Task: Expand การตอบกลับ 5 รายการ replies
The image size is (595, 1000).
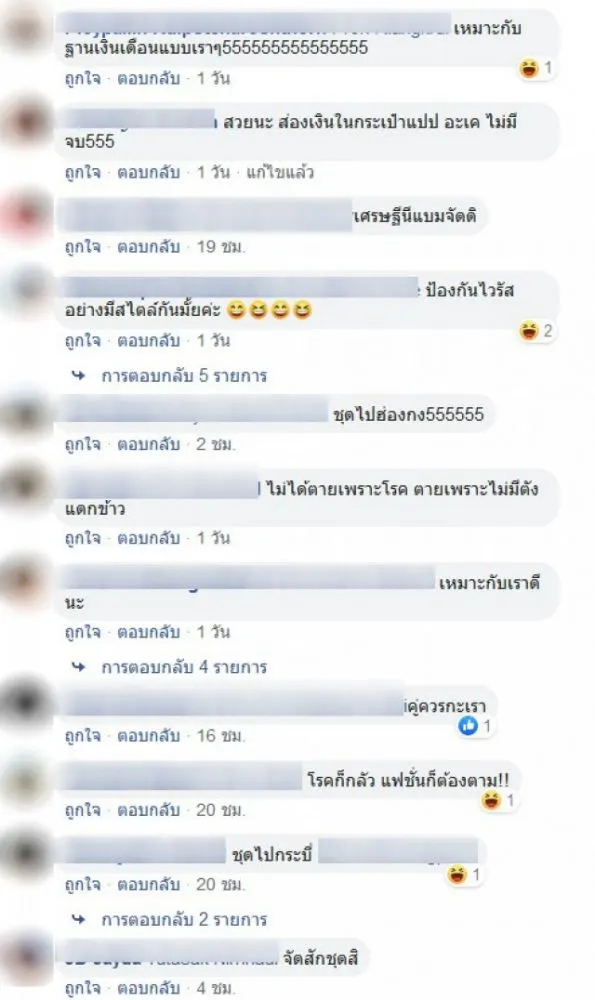Action: pyautogui.click(x=184, y=376)
